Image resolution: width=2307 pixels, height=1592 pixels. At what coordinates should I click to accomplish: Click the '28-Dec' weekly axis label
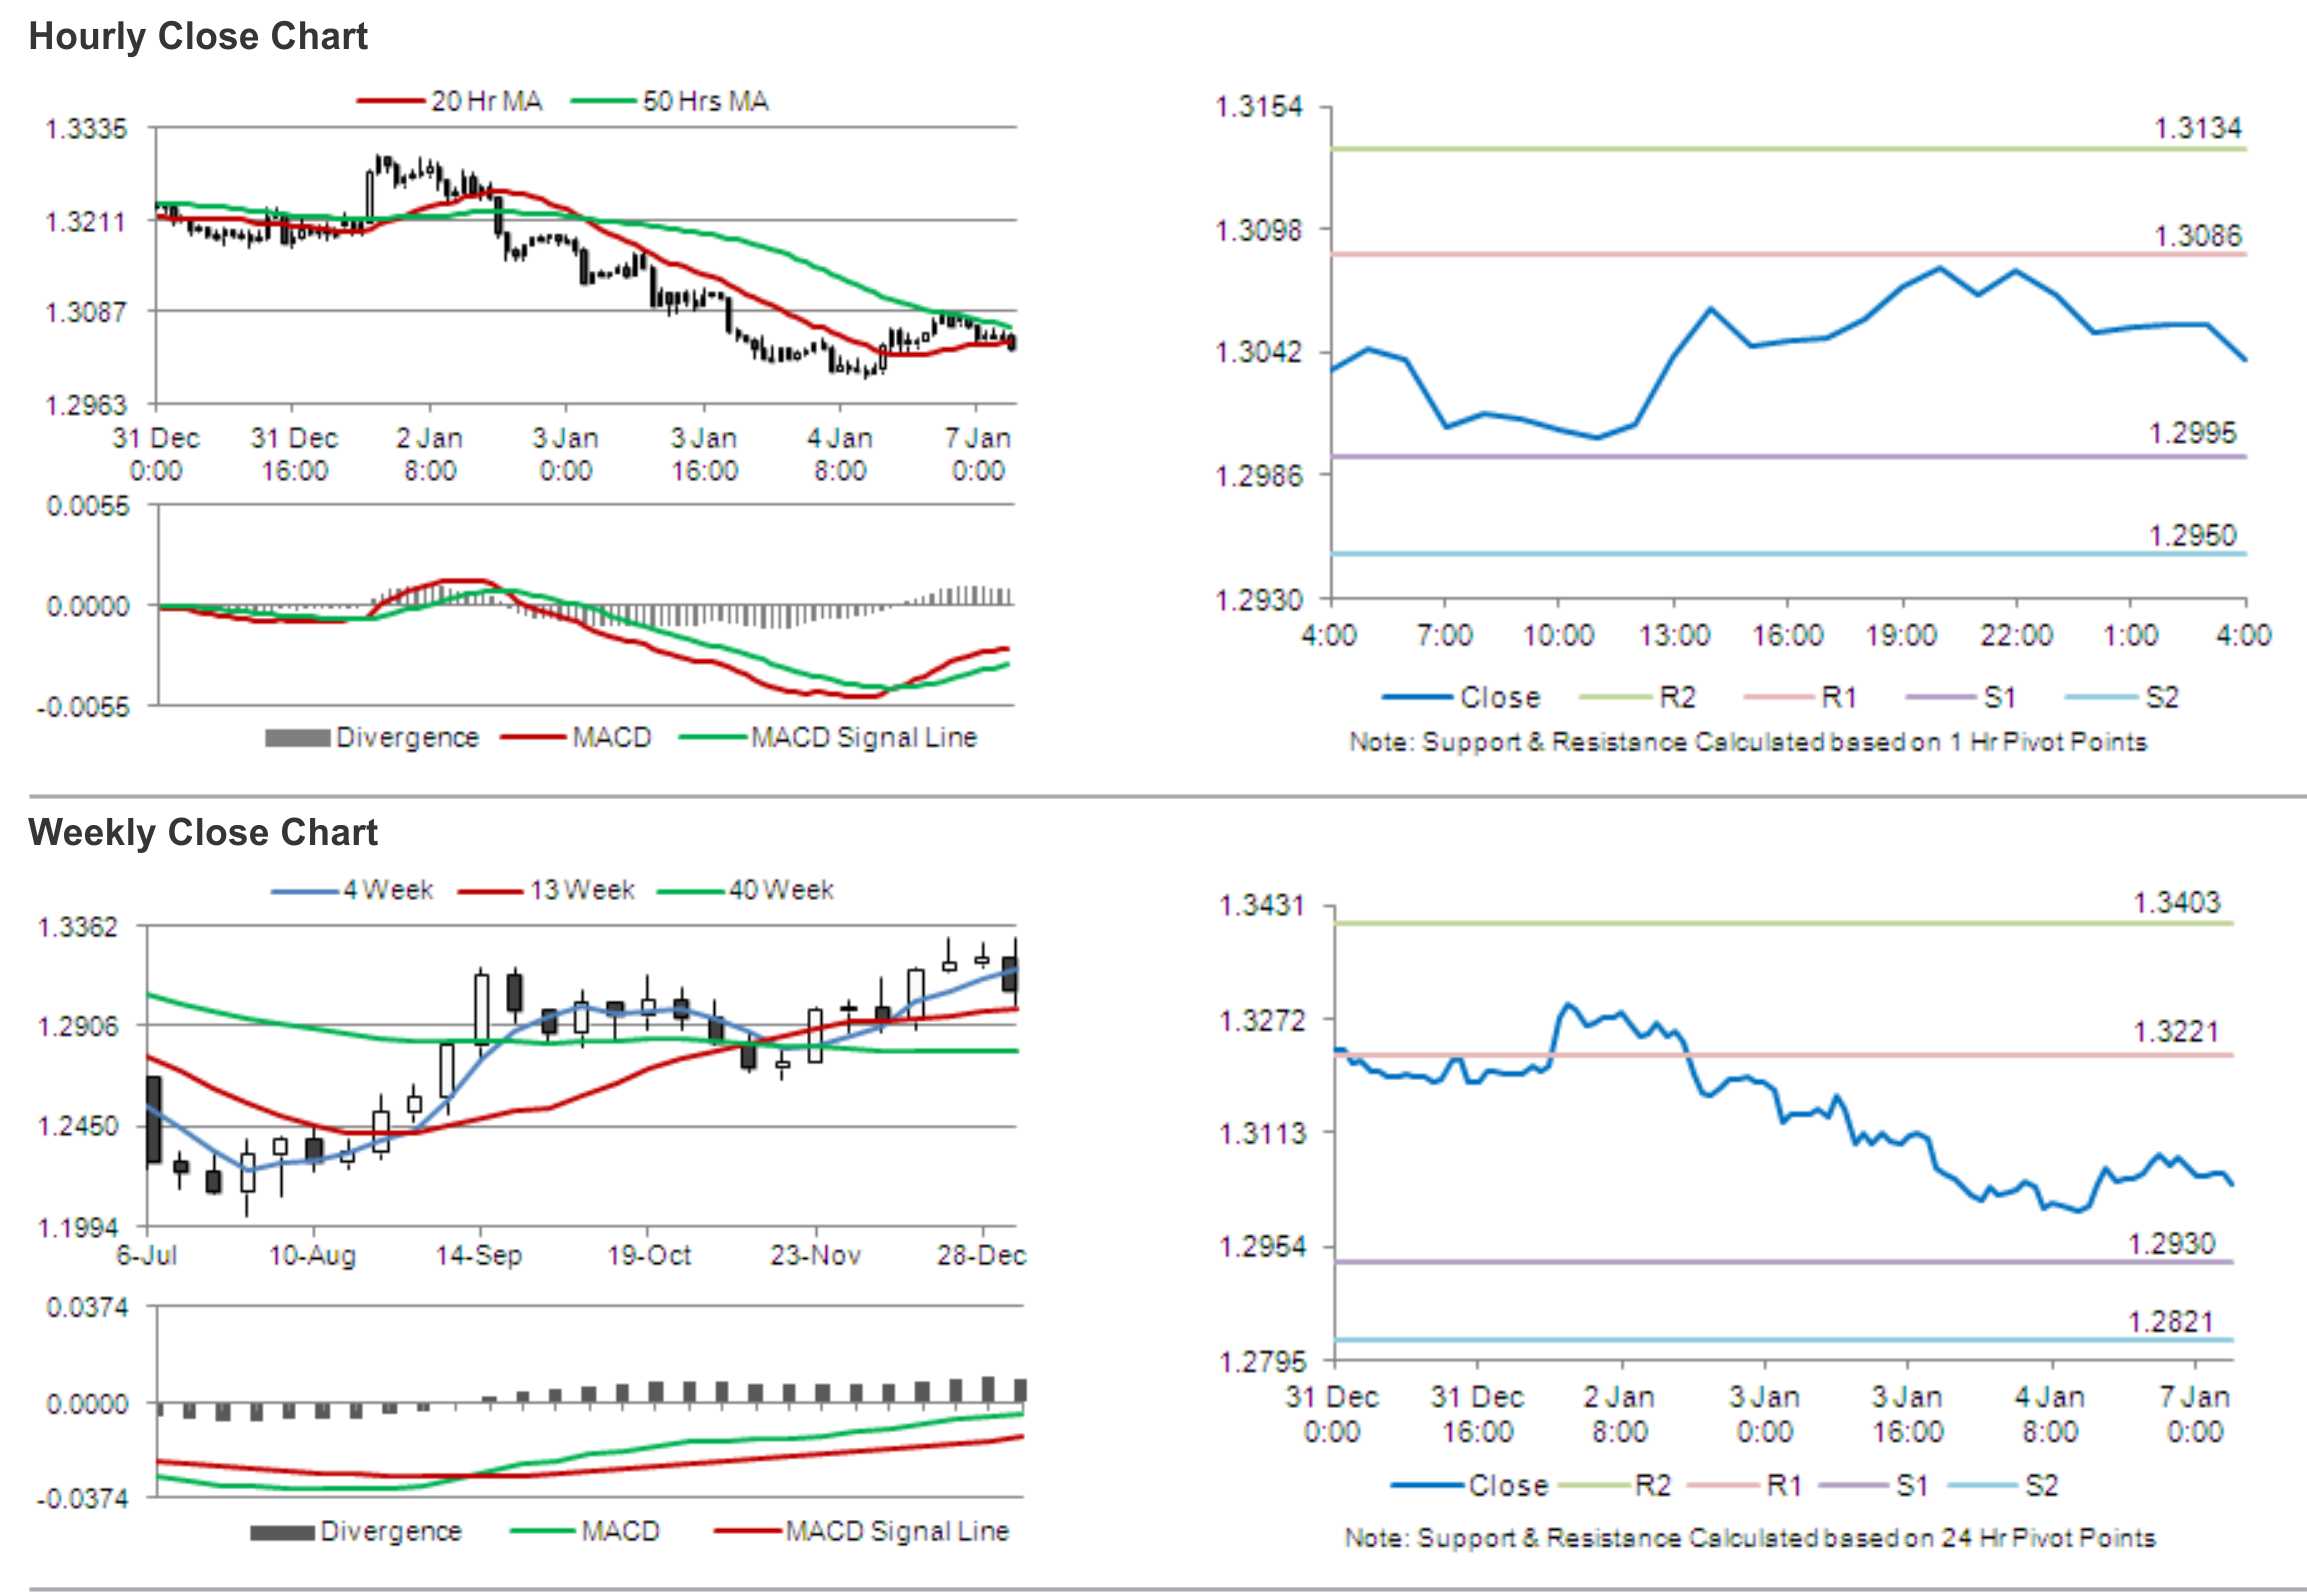[981, 1255]
